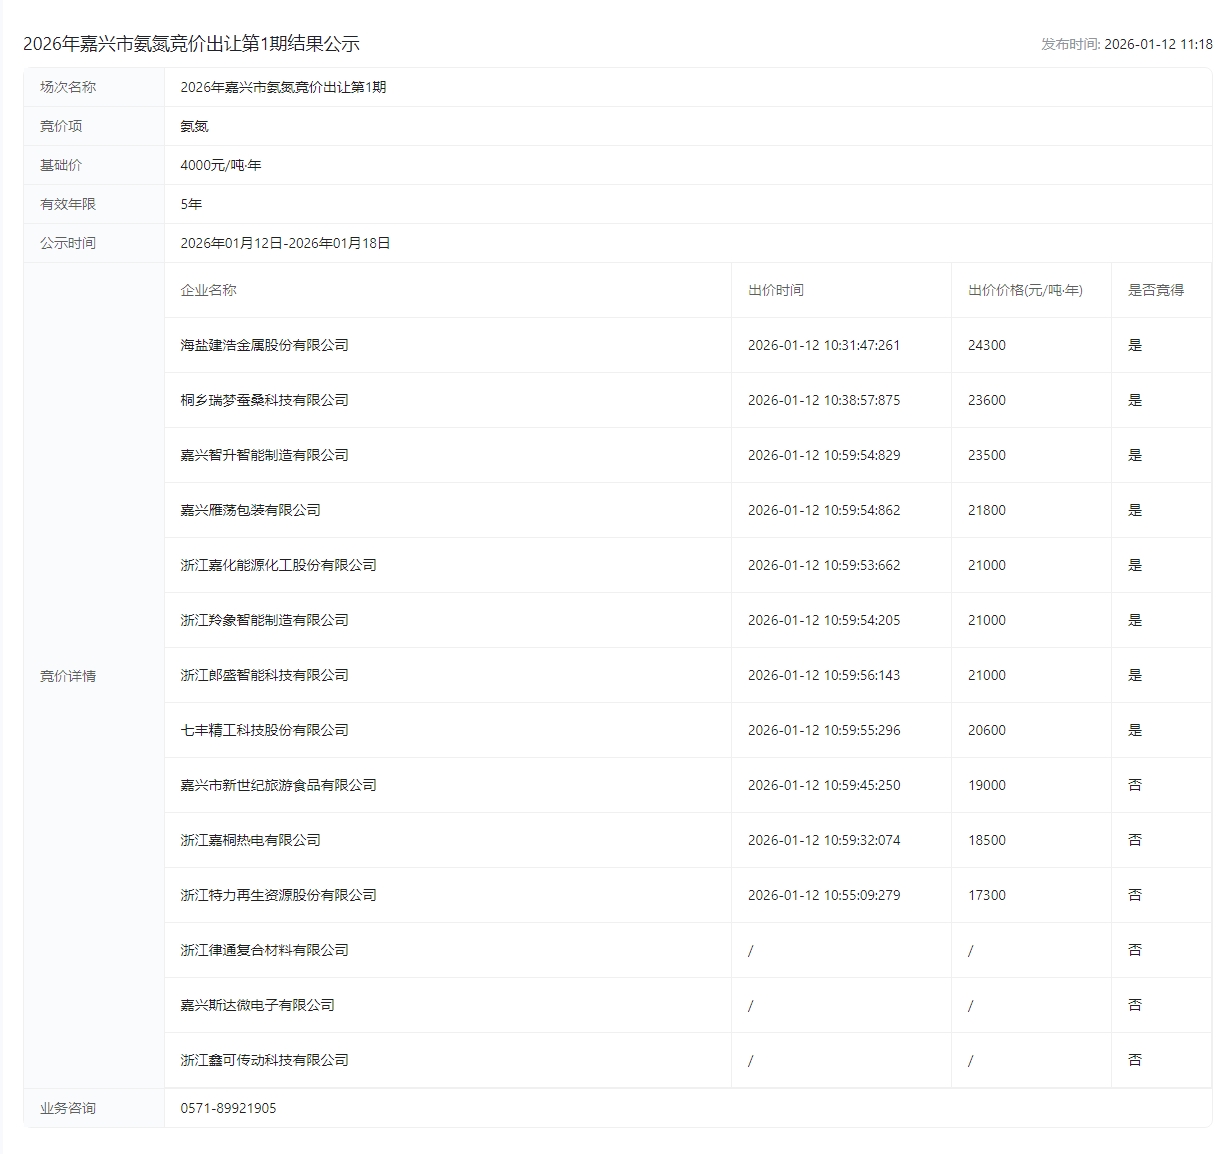1230x1154 pixels.
Task: Select bid time 2026-01-12 10:55:09:279
Action: [x=823, y=895]
